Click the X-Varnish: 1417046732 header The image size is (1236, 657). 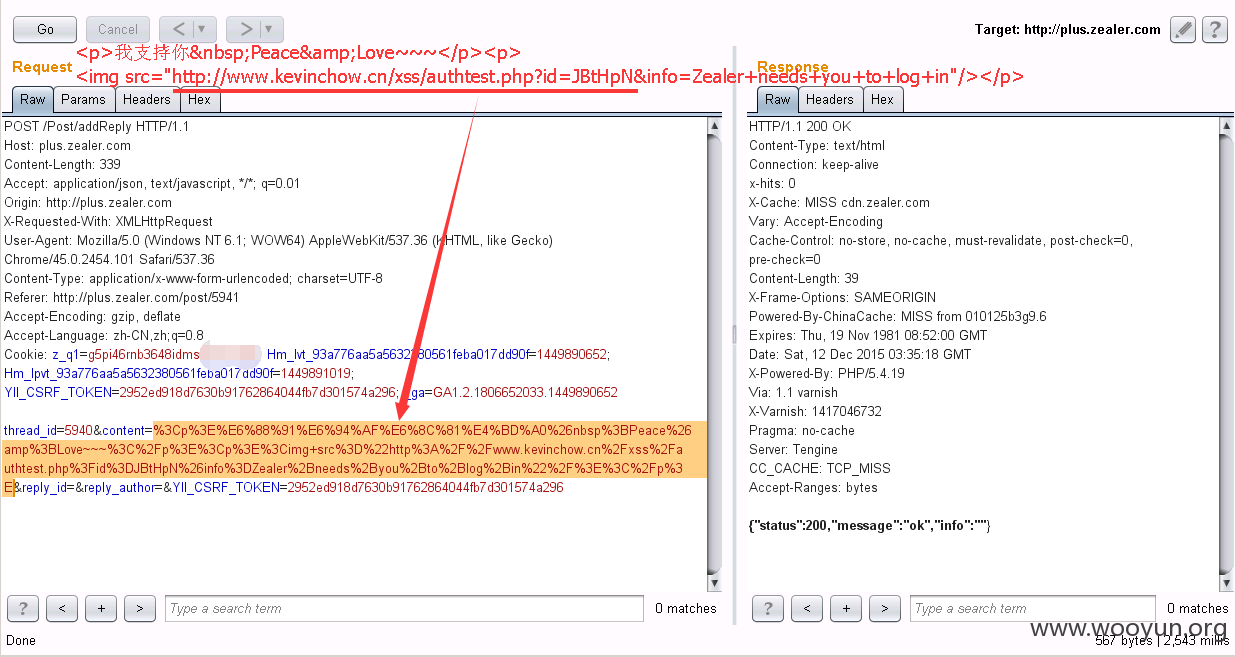(815, 412)
